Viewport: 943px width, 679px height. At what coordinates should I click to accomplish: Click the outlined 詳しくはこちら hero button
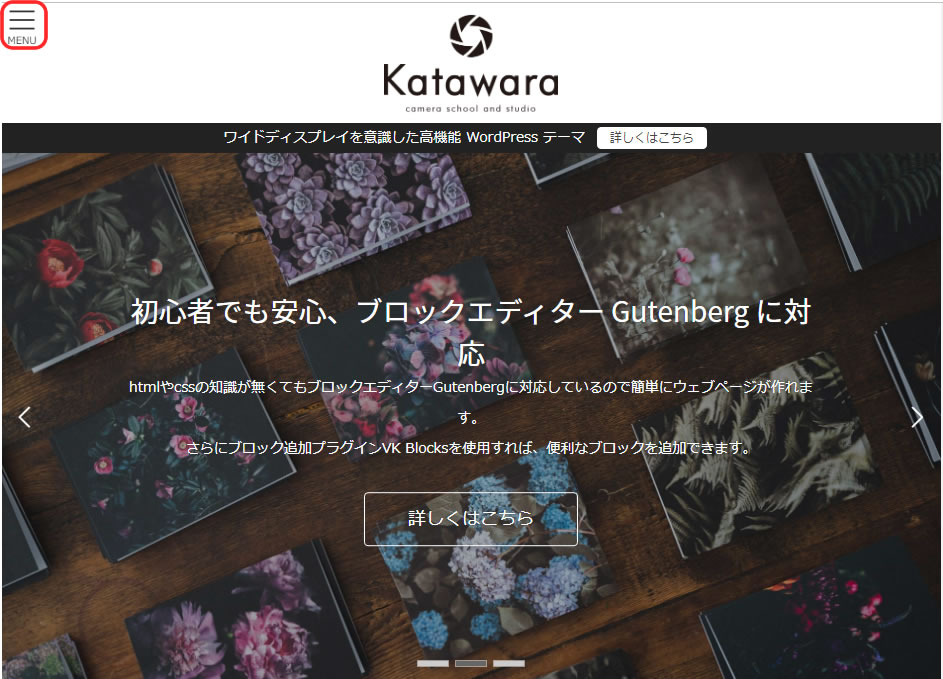tap(471, 518)
